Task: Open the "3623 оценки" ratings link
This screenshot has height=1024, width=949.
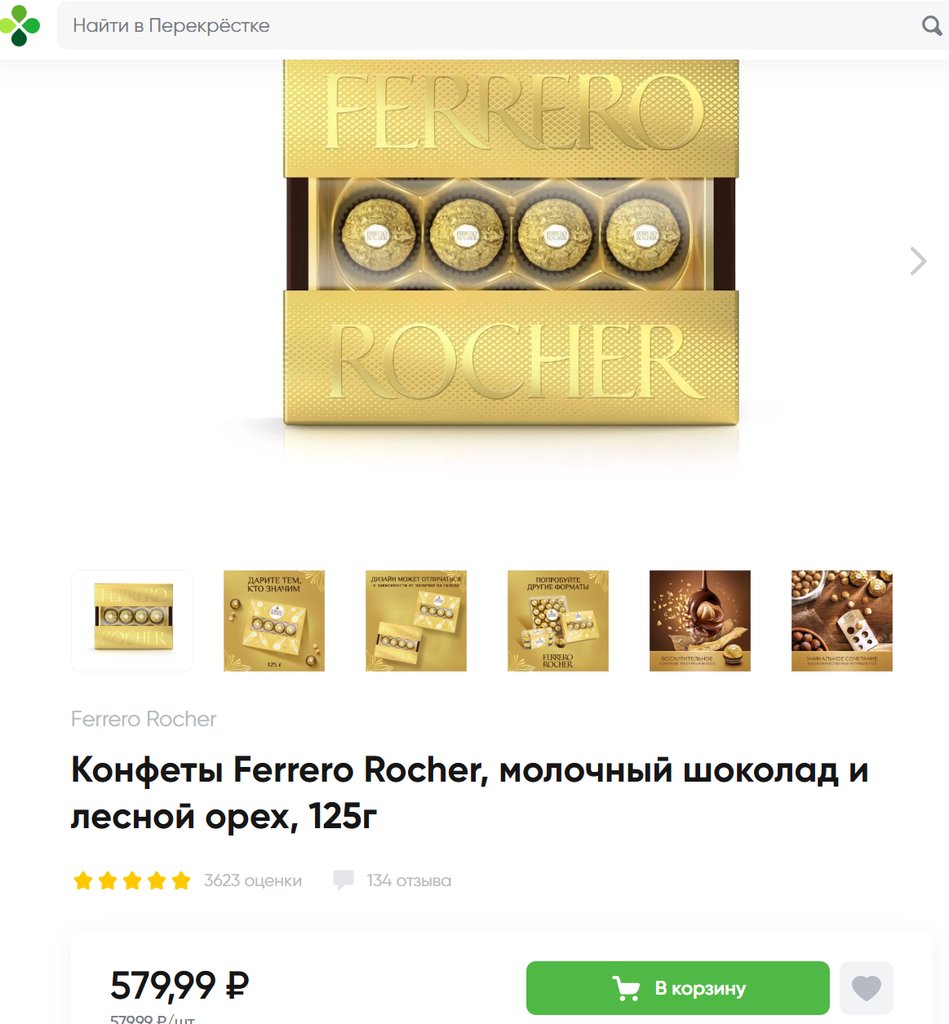Action: pyautogui.click(x=253, y=880)
